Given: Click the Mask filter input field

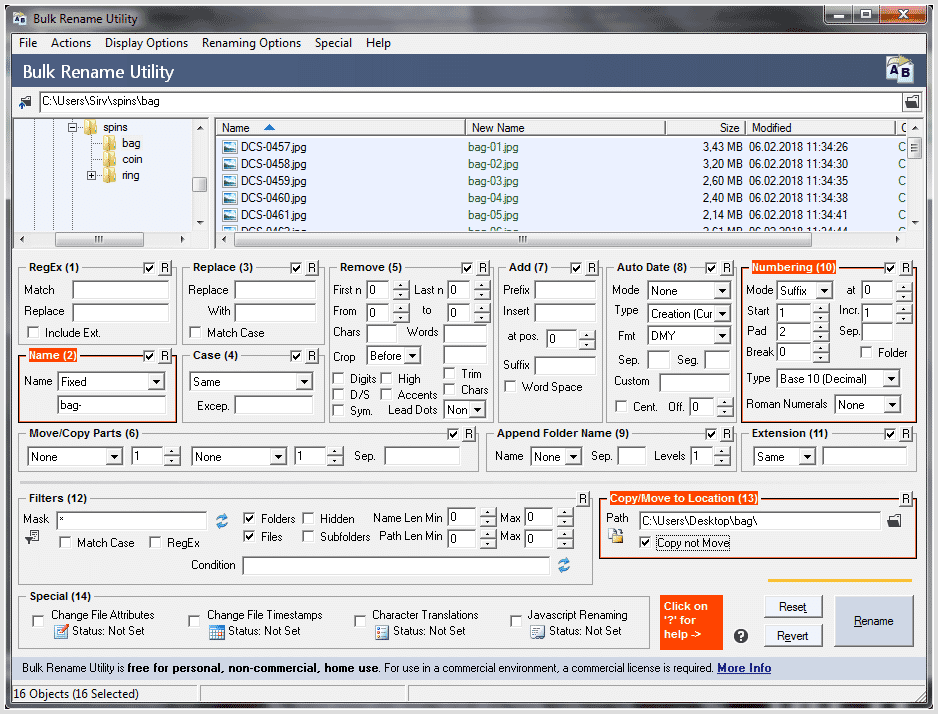Looking at the screenshot, I should (132, 520).
